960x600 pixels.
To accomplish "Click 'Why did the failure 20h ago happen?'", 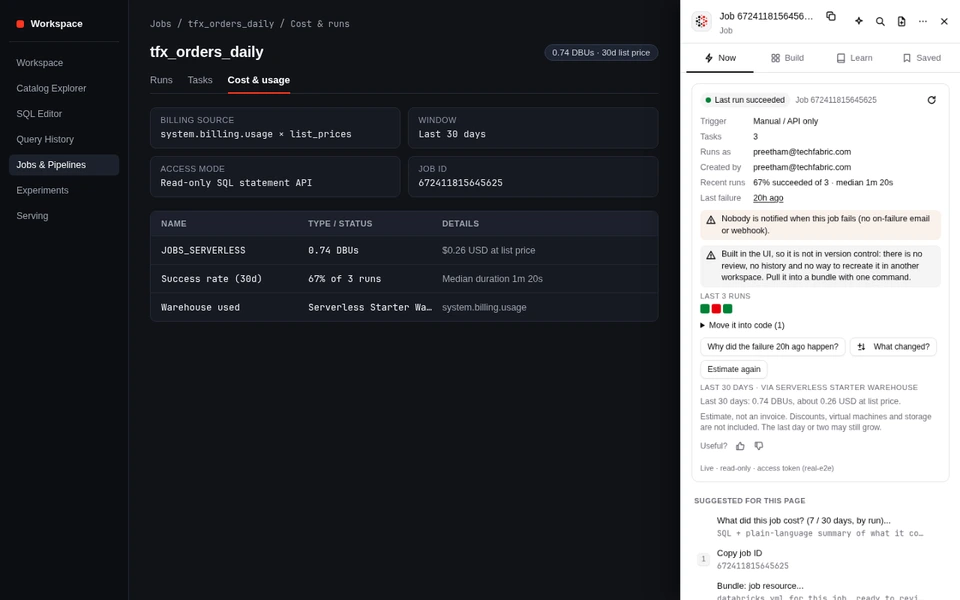I will pos(773,347).
